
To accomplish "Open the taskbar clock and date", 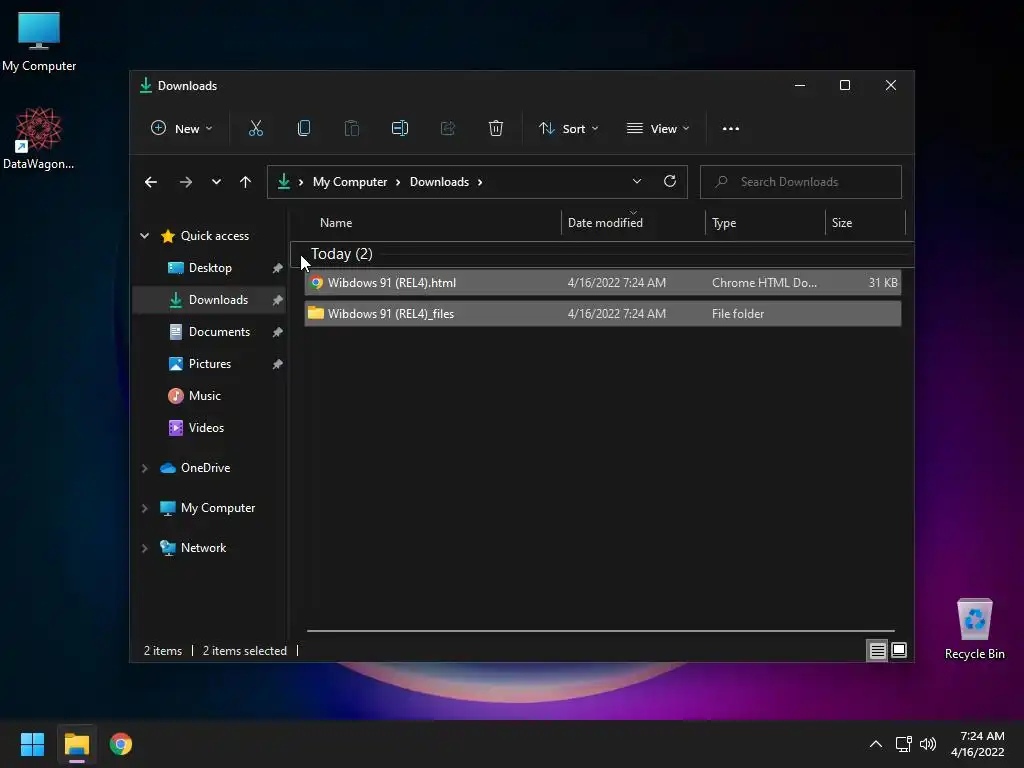I will (x=978, y=744).
